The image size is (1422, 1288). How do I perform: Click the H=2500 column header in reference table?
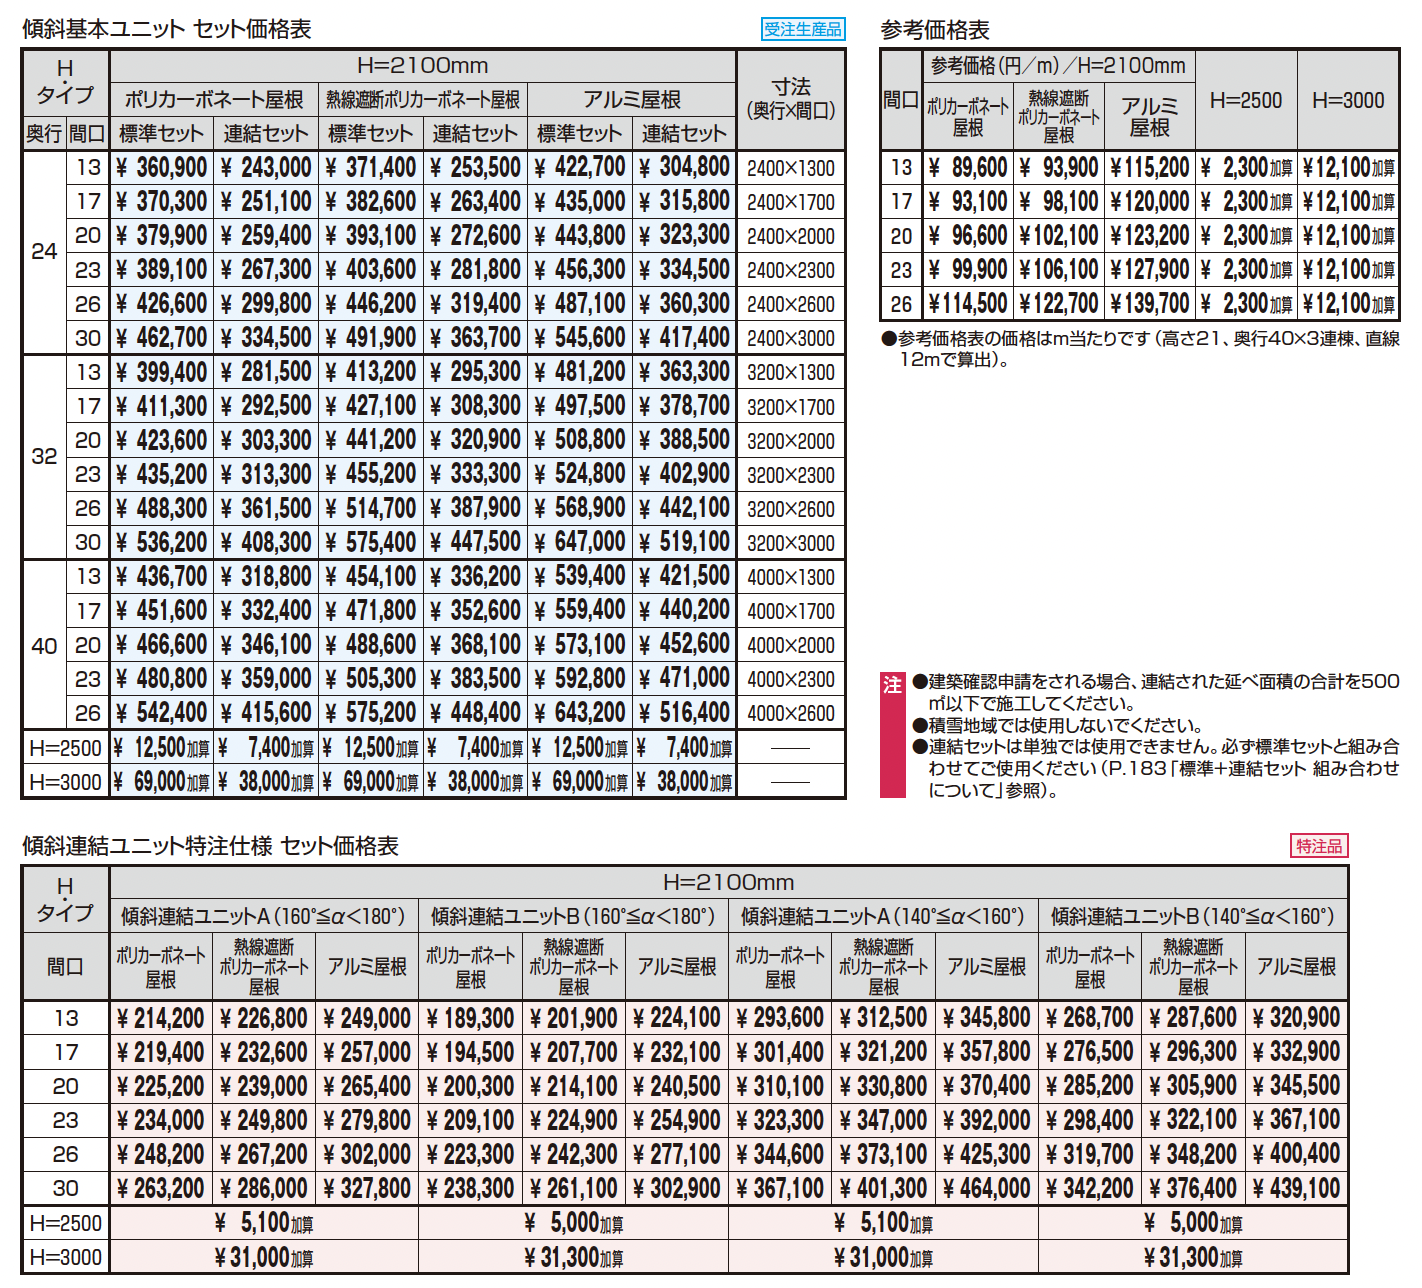pyautogui.click(x=1246, y=100)
